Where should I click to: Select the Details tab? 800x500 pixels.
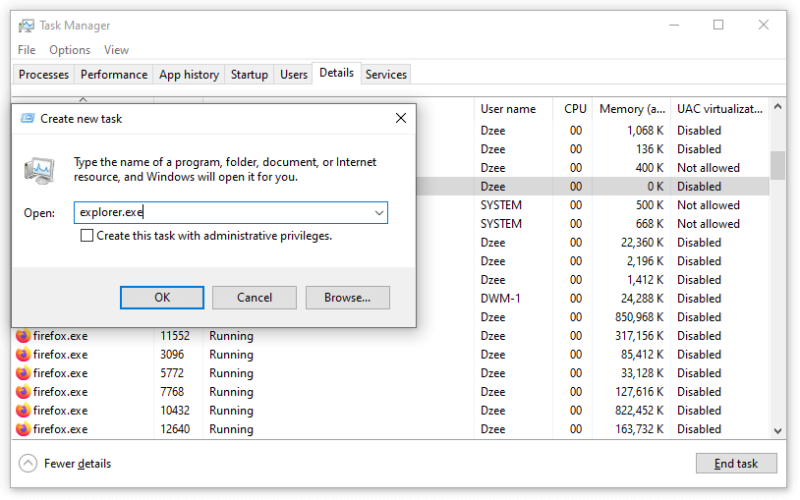click(337, 73)
